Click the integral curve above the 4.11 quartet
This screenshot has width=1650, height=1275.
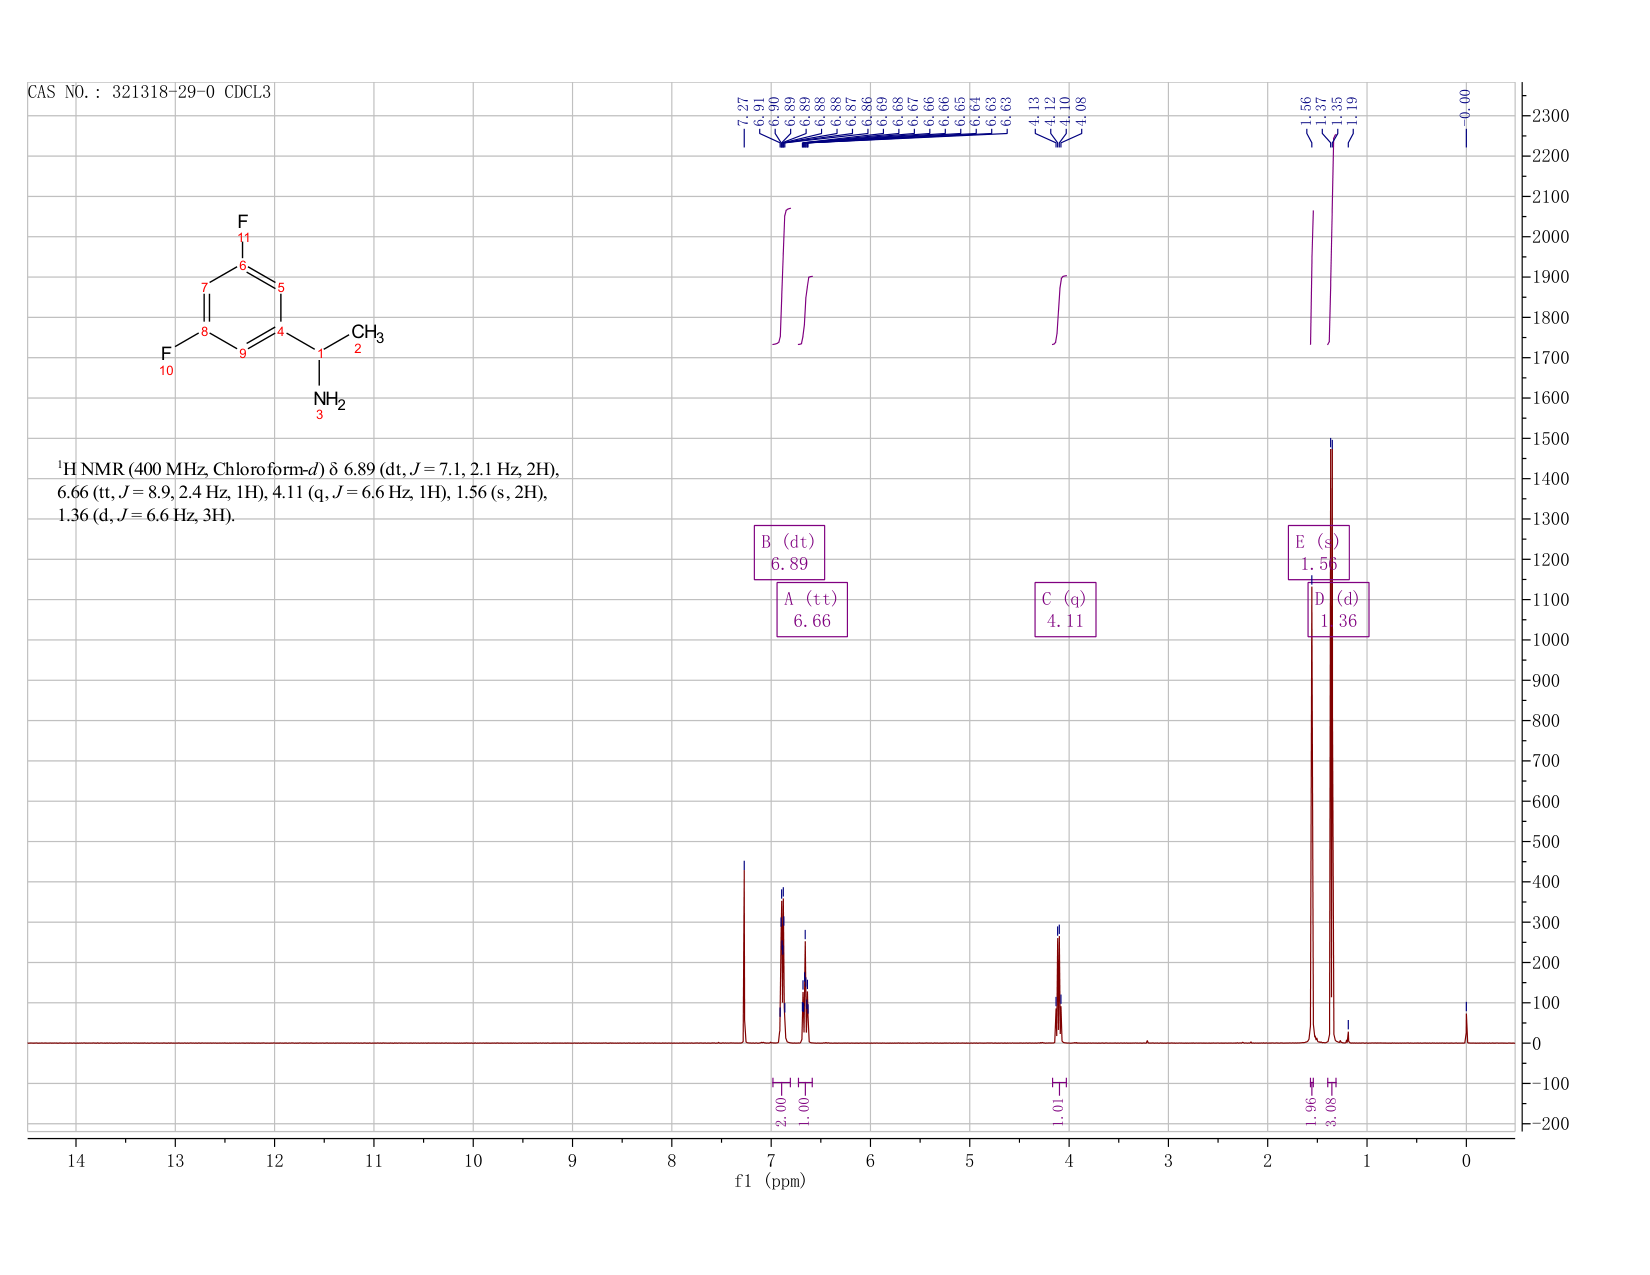tap(1060, 310)
